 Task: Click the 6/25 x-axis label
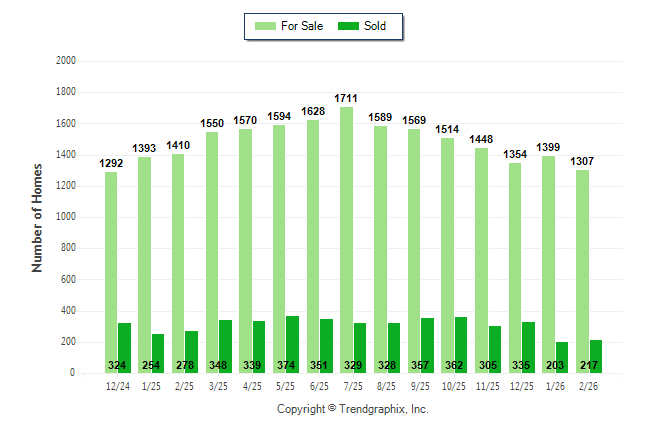pyautogui.click(x=319, y=384)
